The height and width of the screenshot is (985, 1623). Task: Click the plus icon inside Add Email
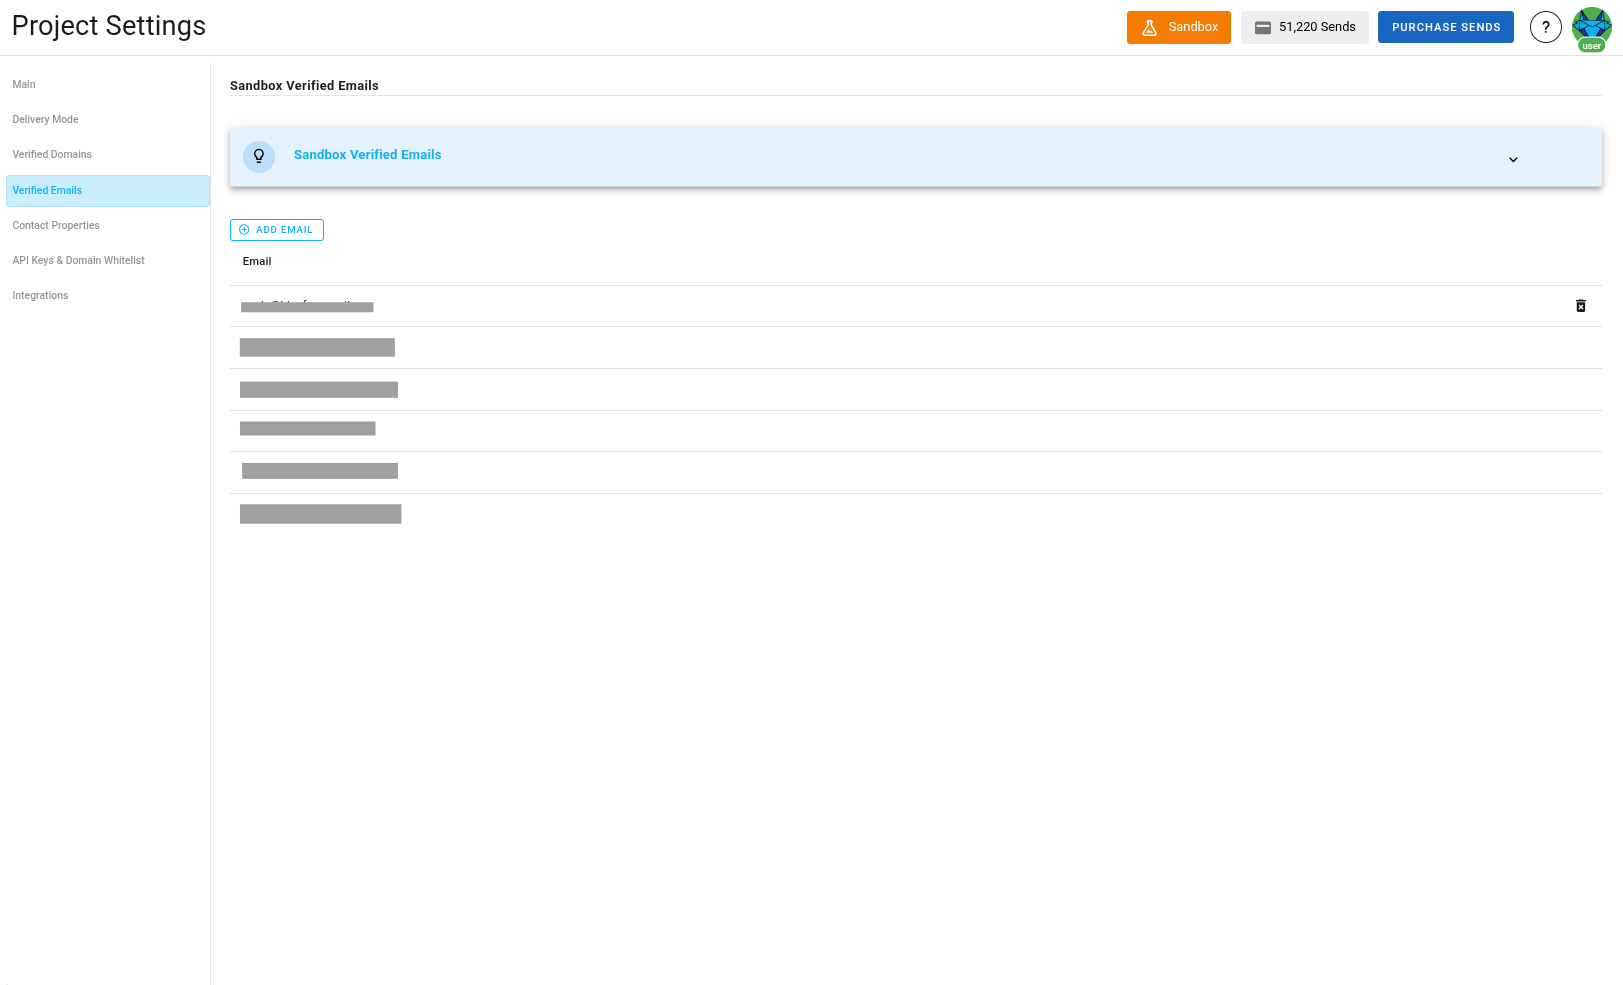pos(244,230)
